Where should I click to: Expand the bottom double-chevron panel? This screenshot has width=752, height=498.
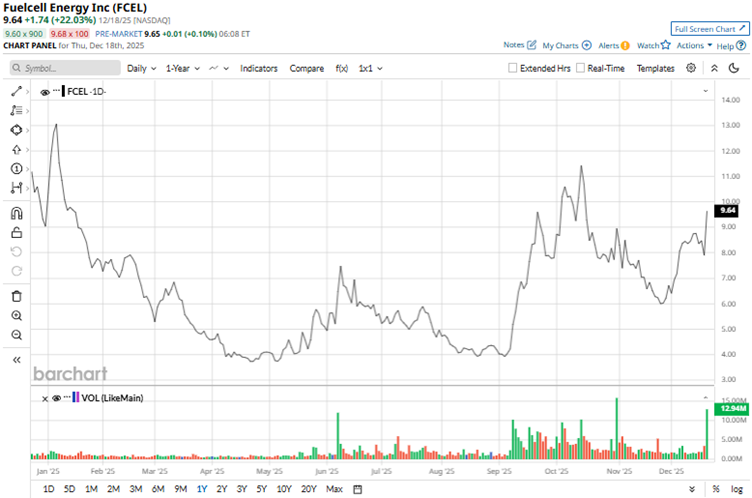(692, 489)
